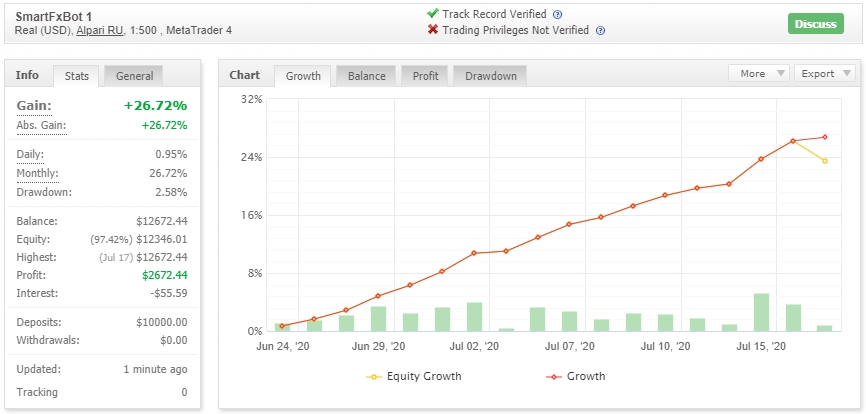This screenshot has width=866, height=414.
Task: Click the Daily label
Action: 30,155
